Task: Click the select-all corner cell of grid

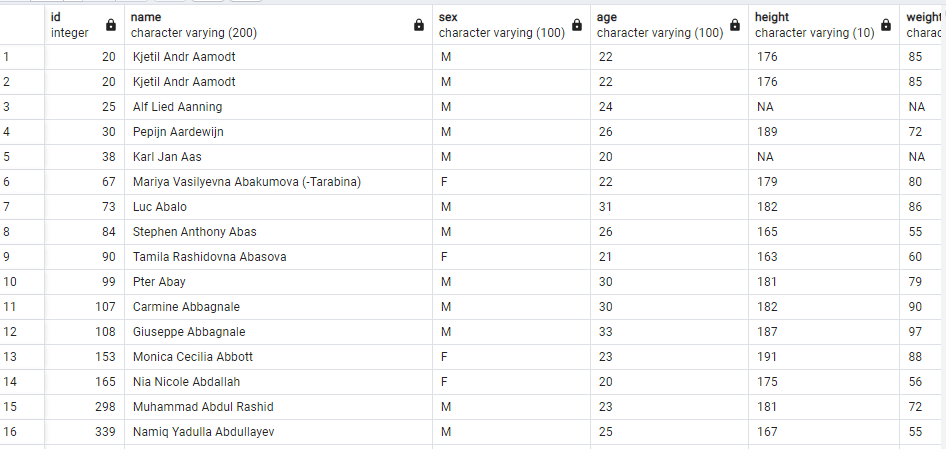Action: pos(22,25)
